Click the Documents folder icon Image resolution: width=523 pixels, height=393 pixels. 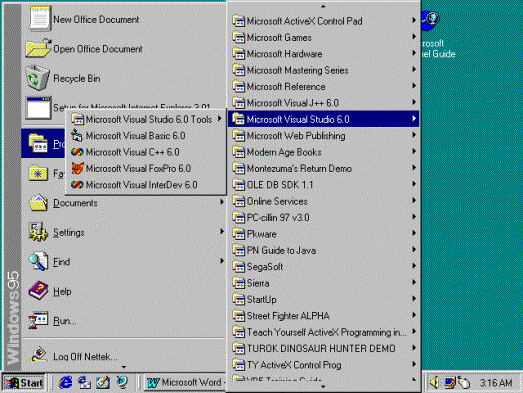click(38, 203)
